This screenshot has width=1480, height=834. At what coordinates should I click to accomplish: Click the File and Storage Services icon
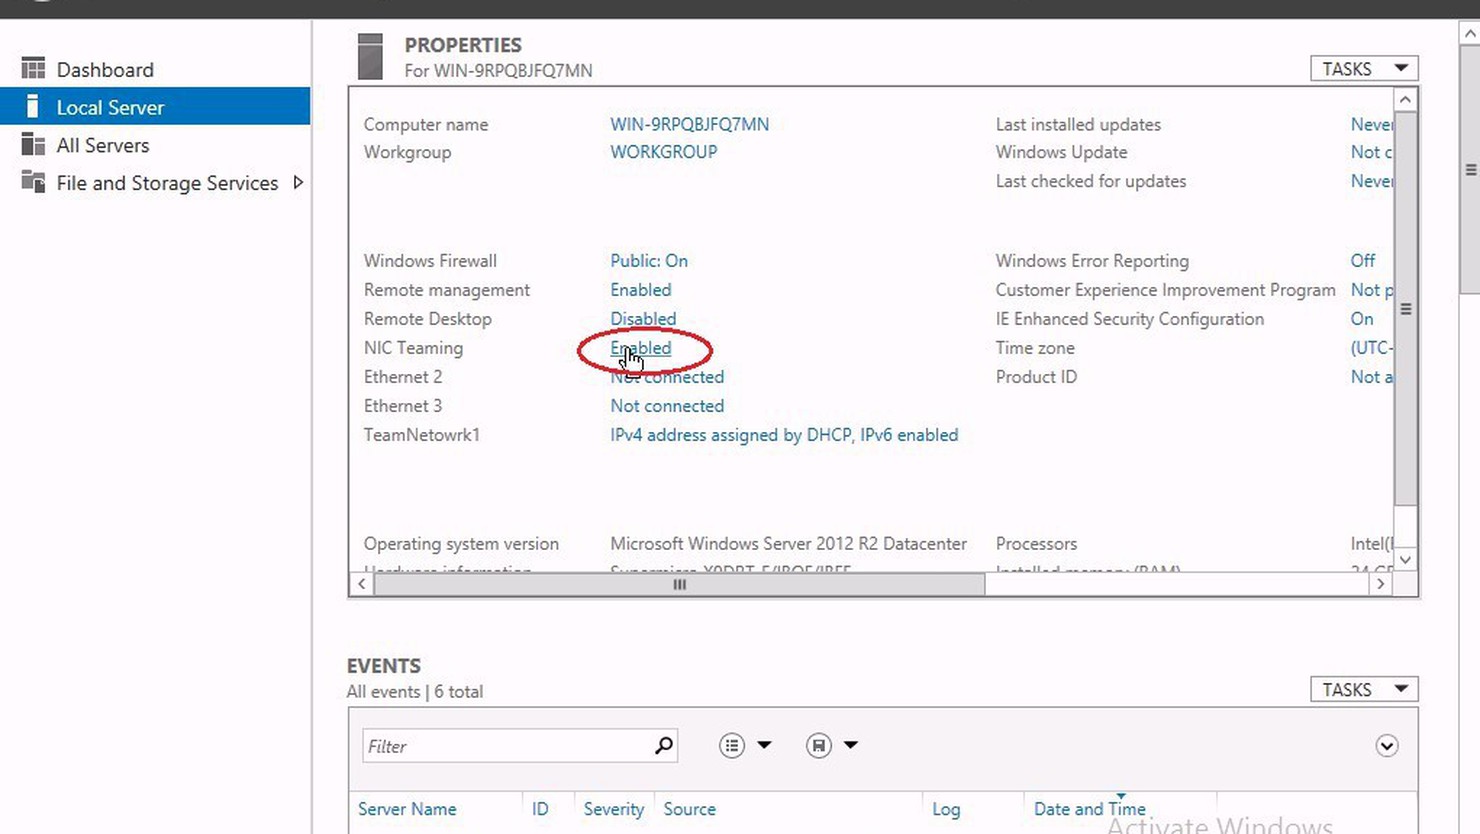click(33, 182)
